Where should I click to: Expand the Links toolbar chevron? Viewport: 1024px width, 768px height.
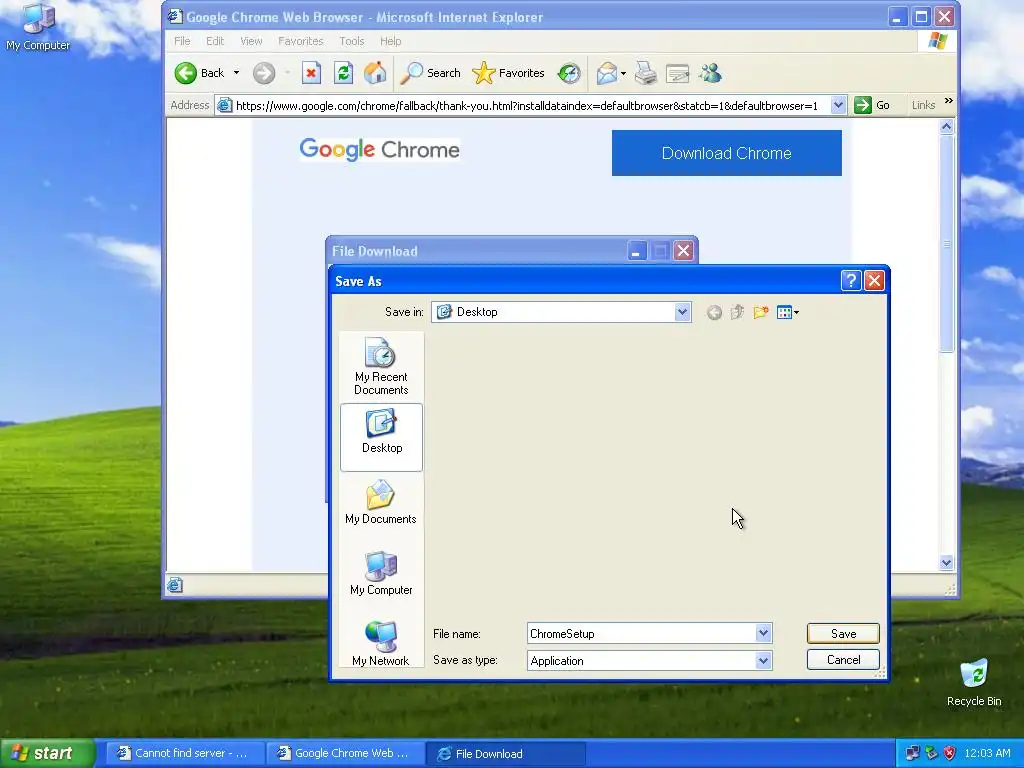(948, 101)
